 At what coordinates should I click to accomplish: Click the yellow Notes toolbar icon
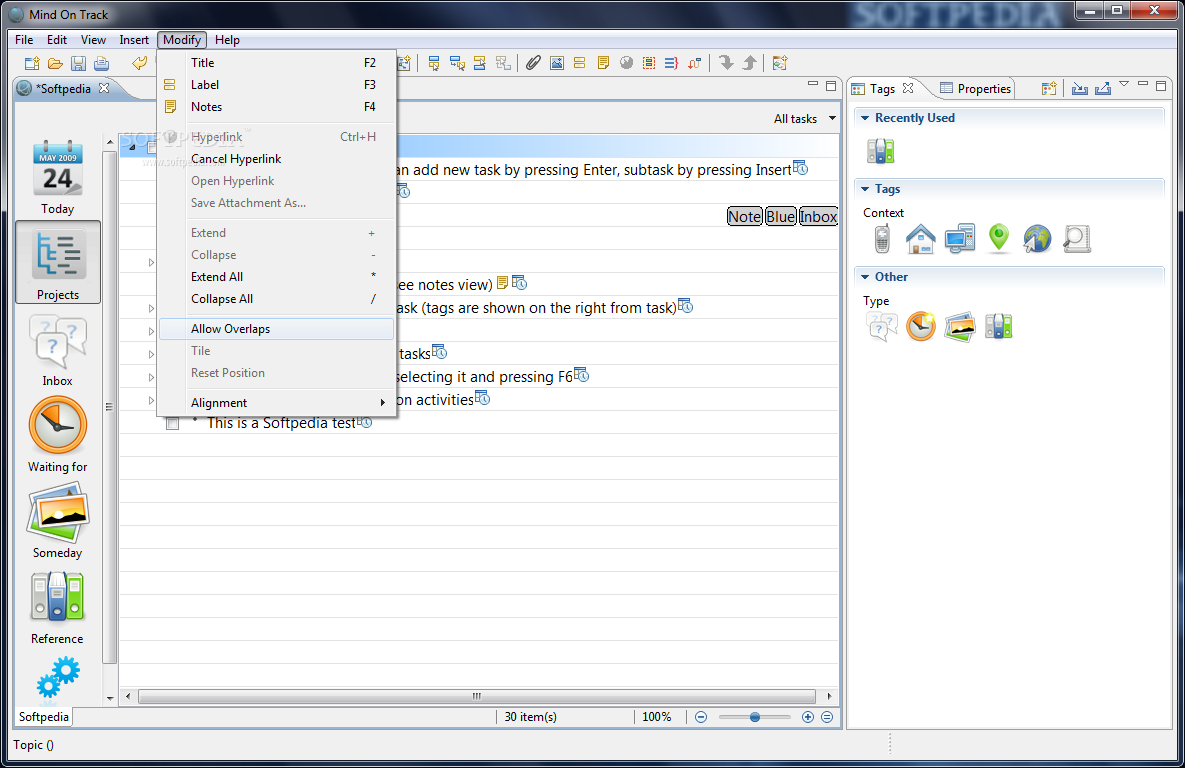tap(603, 63)
